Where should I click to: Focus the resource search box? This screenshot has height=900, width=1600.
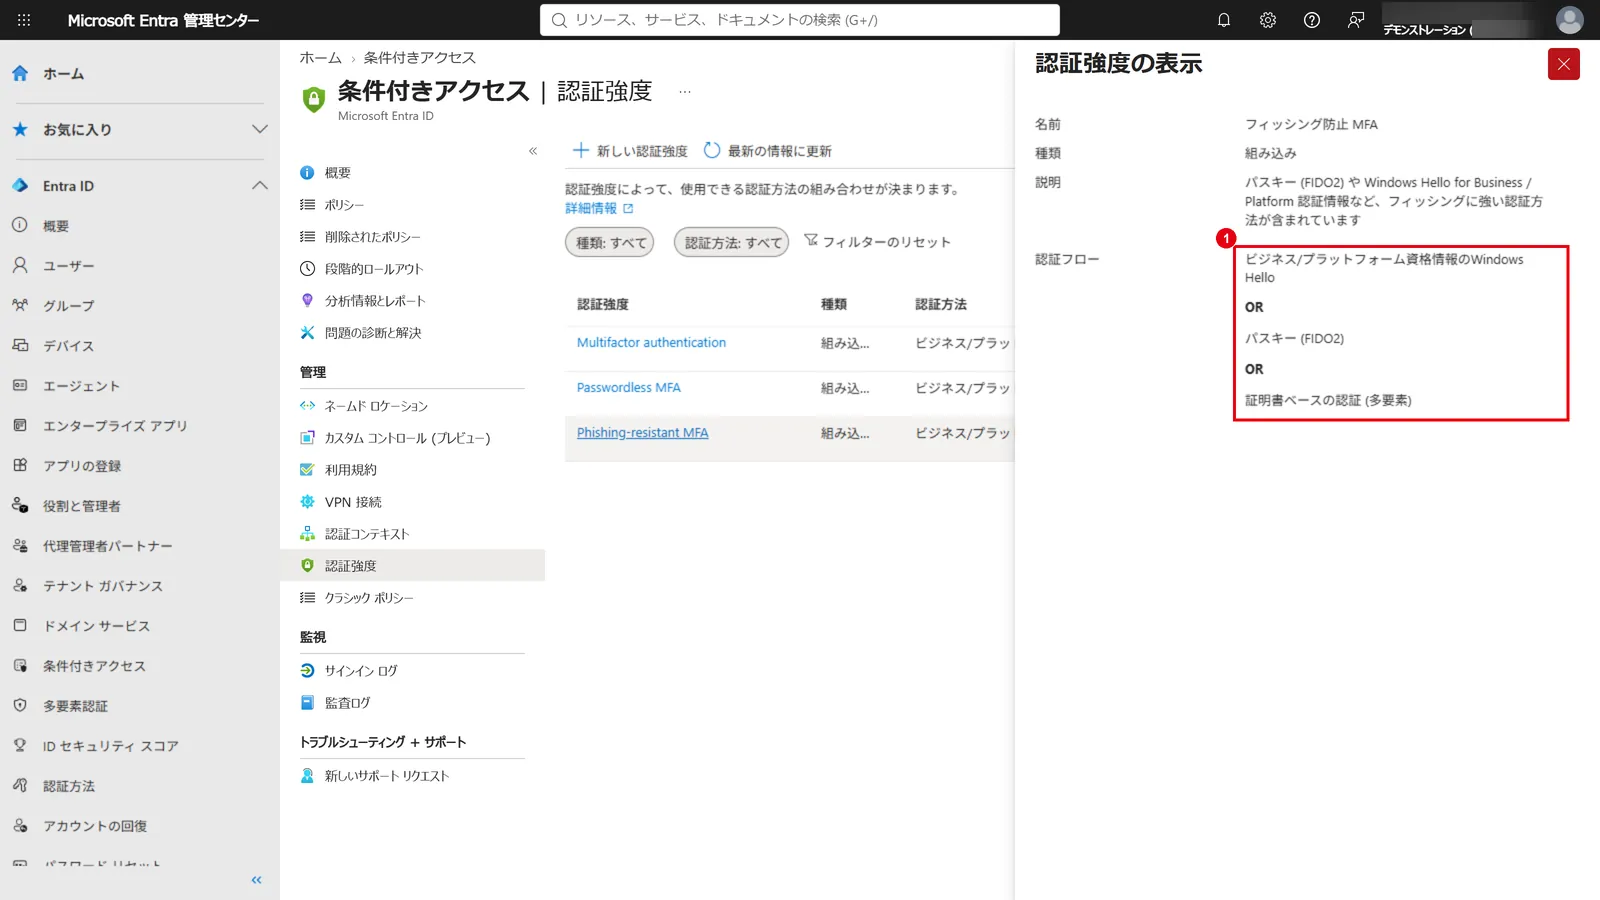pos(800,20)
